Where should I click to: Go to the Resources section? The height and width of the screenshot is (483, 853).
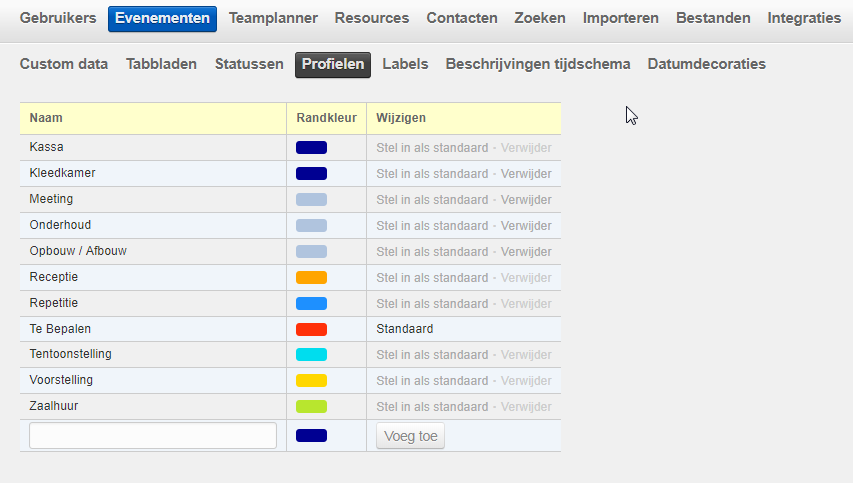(371, 18)
